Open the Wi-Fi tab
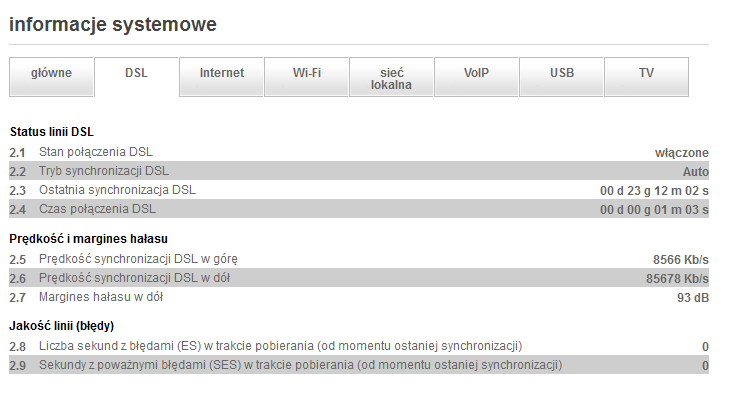Viewport: 729px width, 401px height. (307, 74)
